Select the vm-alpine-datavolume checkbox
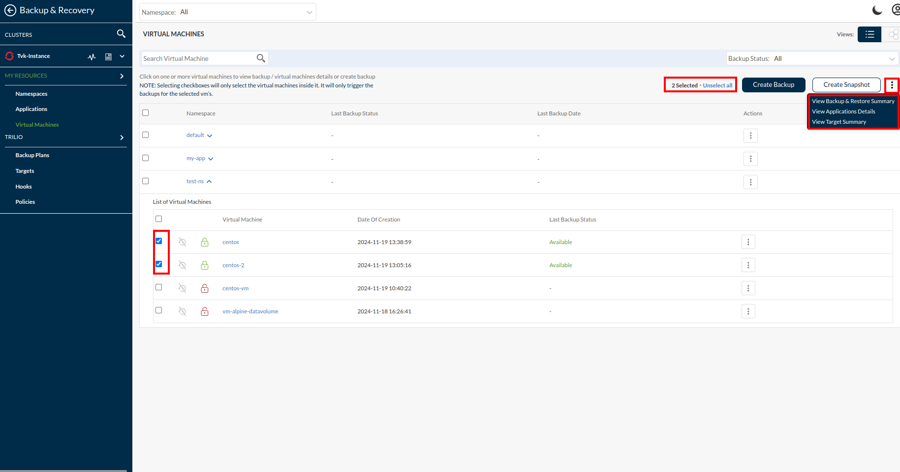900x472 pixels. click(x=159, y=311)
